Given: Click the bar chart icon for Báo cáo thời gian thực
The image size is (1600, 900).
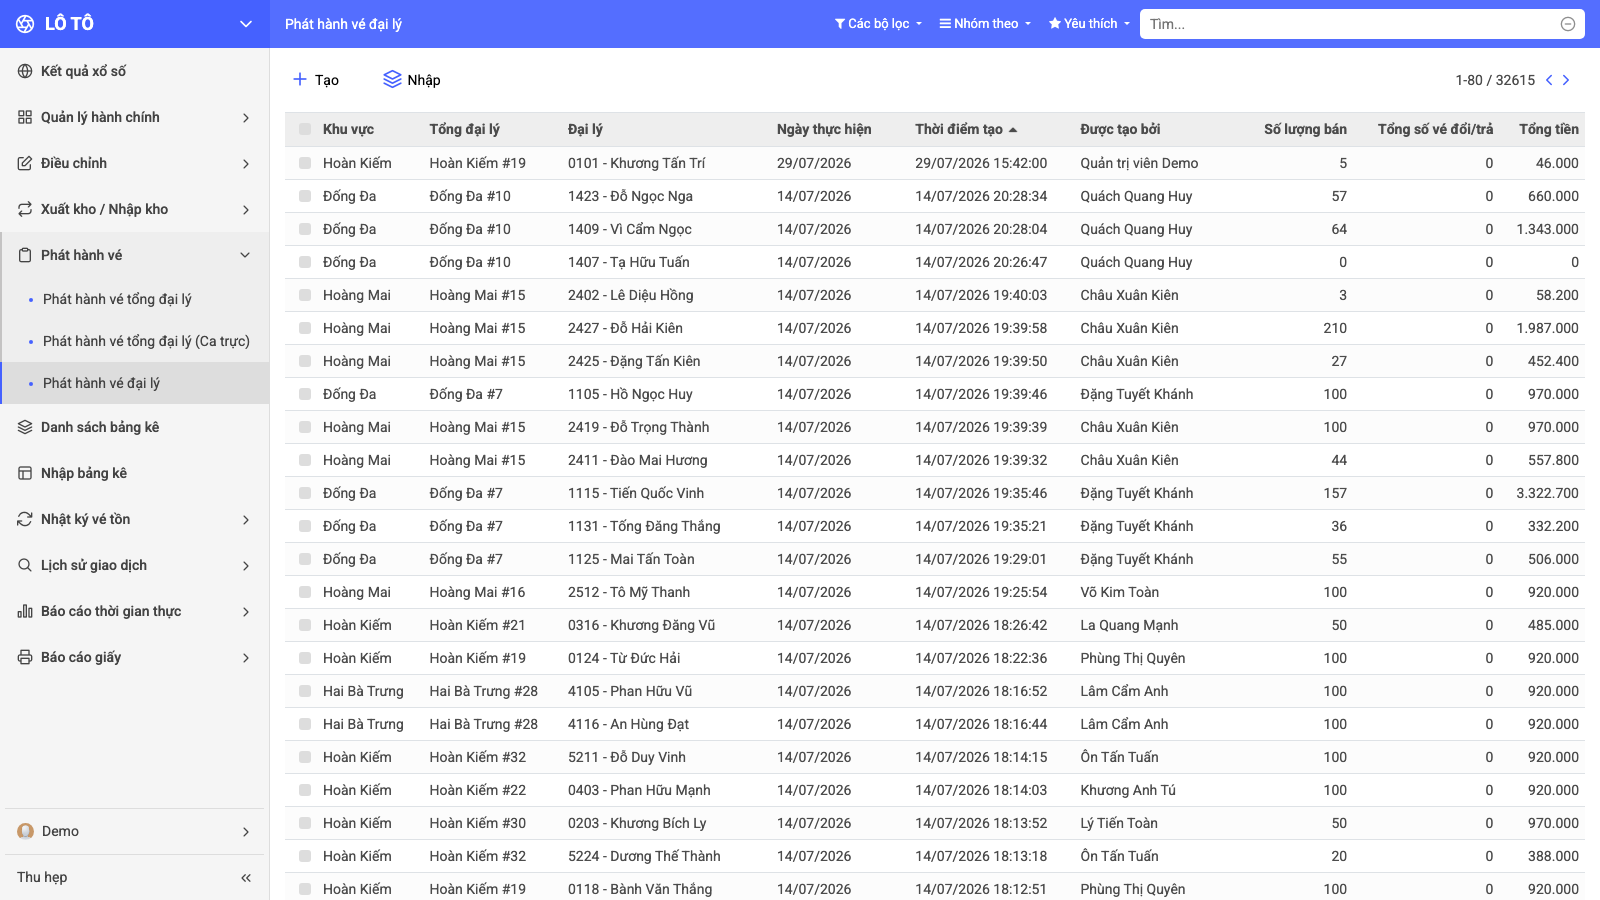Looking at the screenshot, I should tap(25, 611).
